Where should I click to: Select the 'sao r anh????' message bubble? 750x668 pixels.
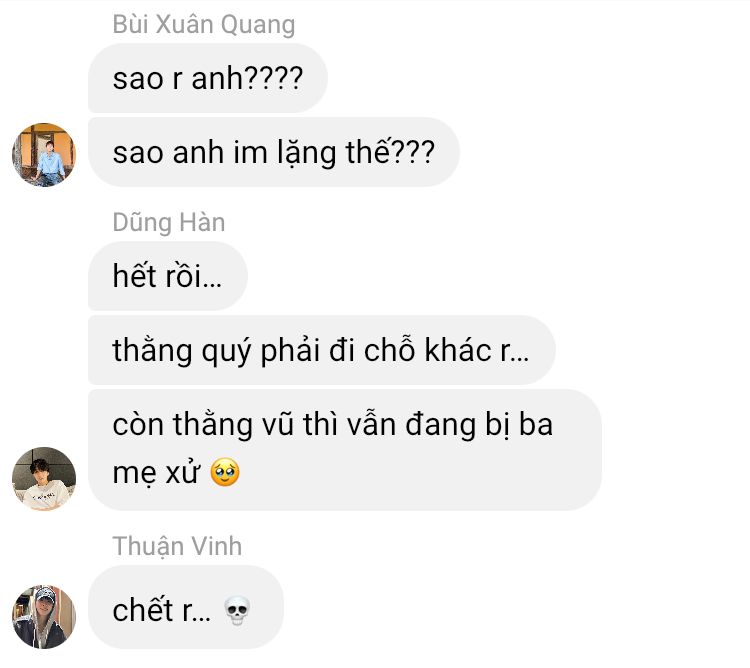pyautogui.click(x=208, y=78)
